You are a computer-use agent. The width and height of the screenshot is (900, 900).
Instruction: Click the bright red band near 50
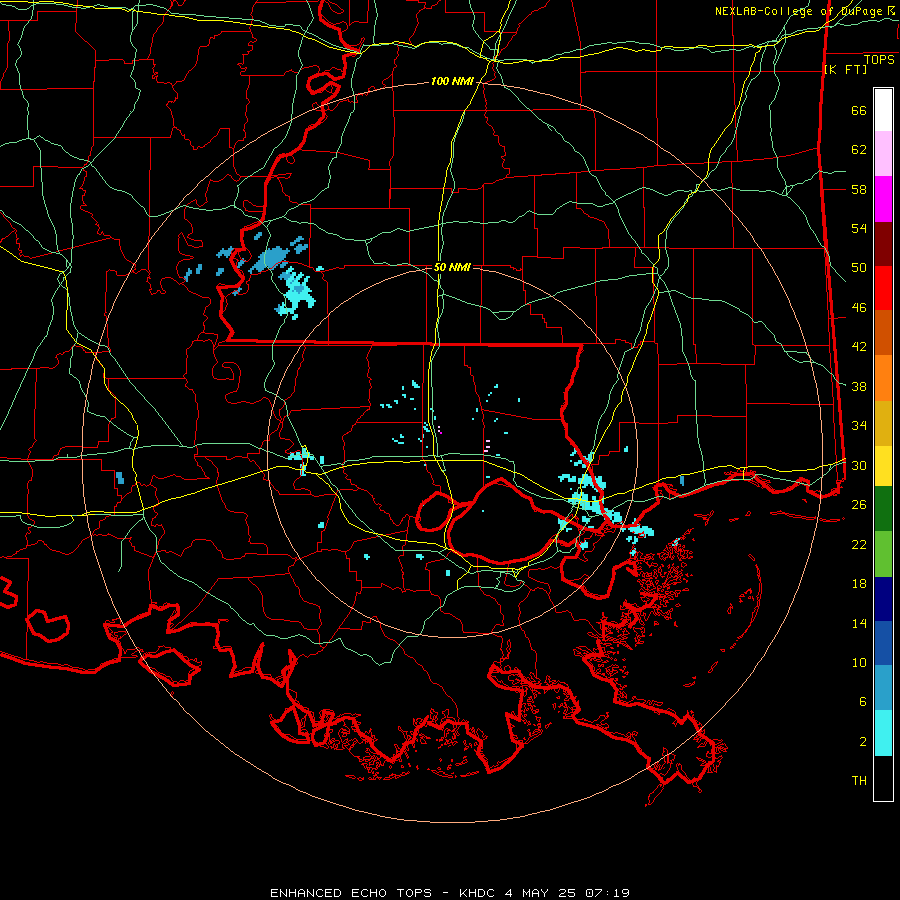click(x=883, y=288)
